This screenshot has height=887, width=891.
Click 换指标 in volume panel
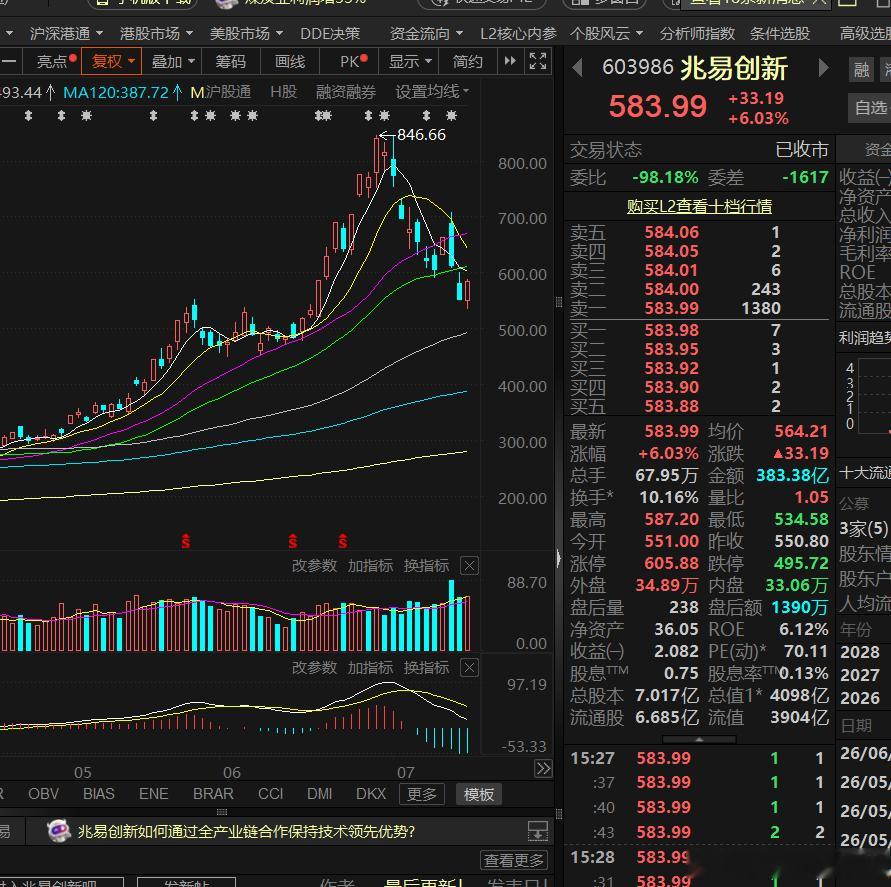[426, 566]
